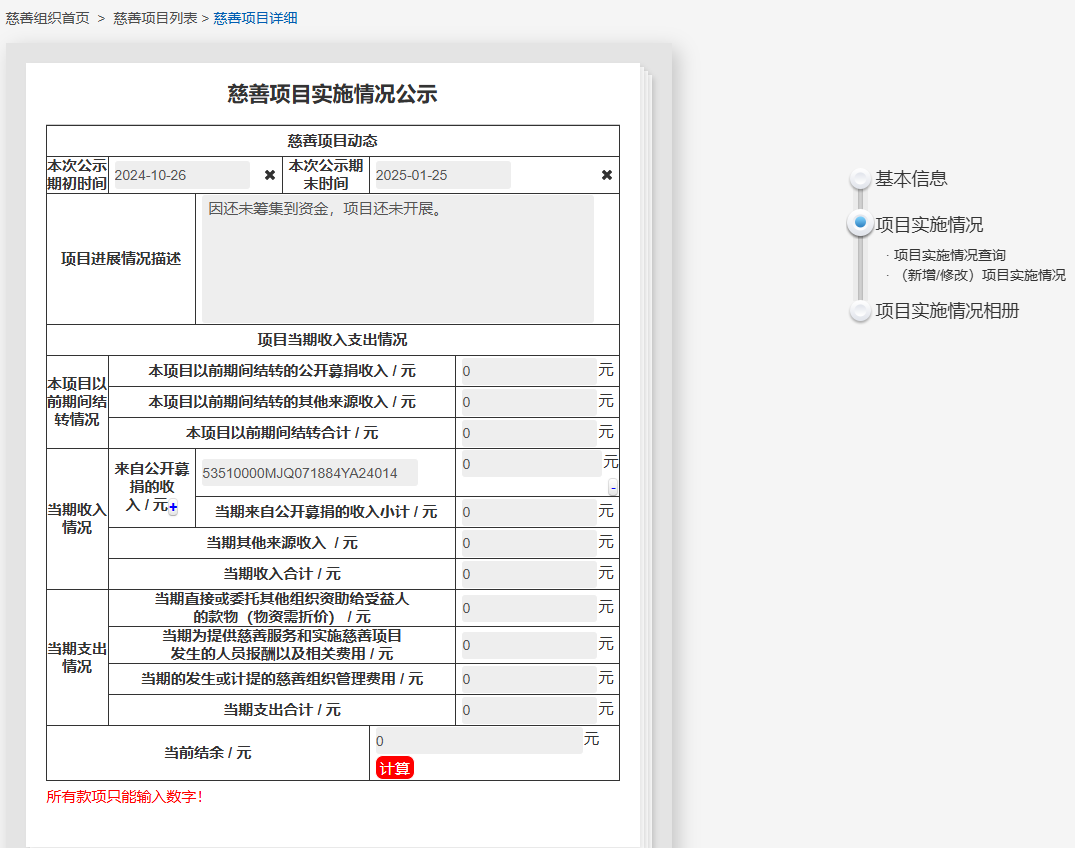
Task: Click the minus icon to remove 募捐 row
Action: [x=613, y=488]
